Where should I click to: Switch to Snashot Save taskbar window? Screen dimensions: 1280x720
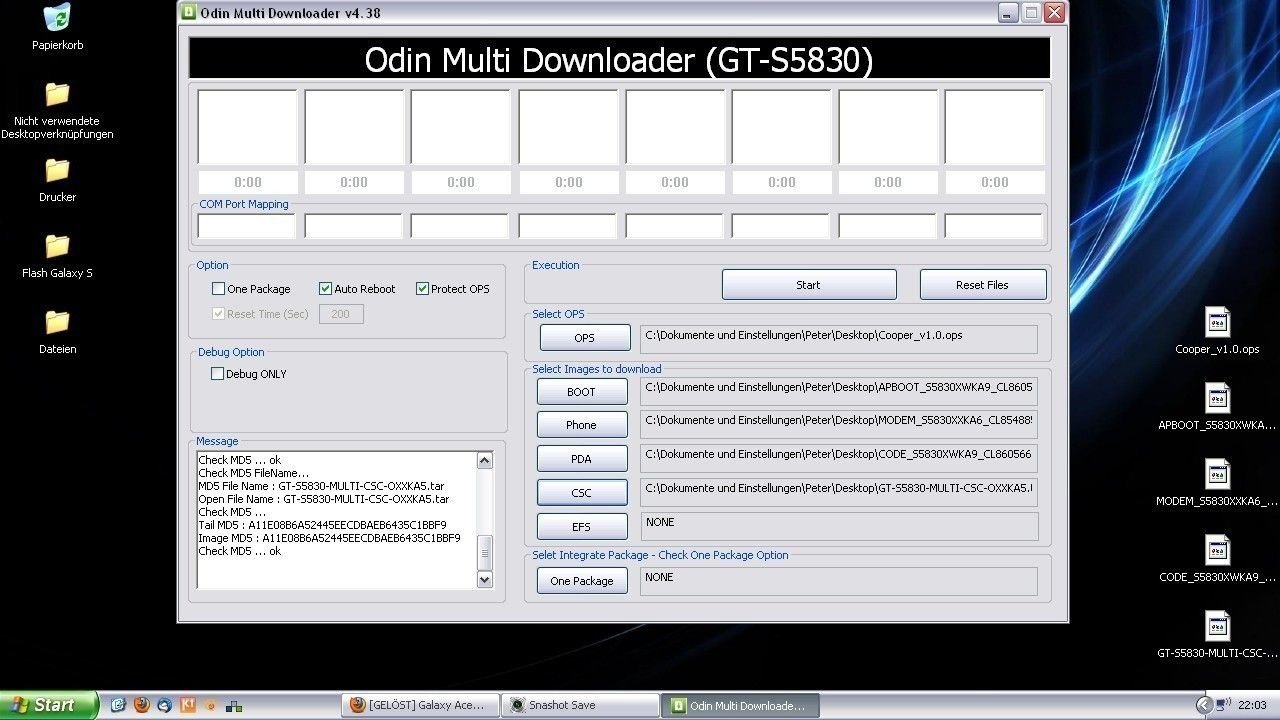tap(579, 705)
